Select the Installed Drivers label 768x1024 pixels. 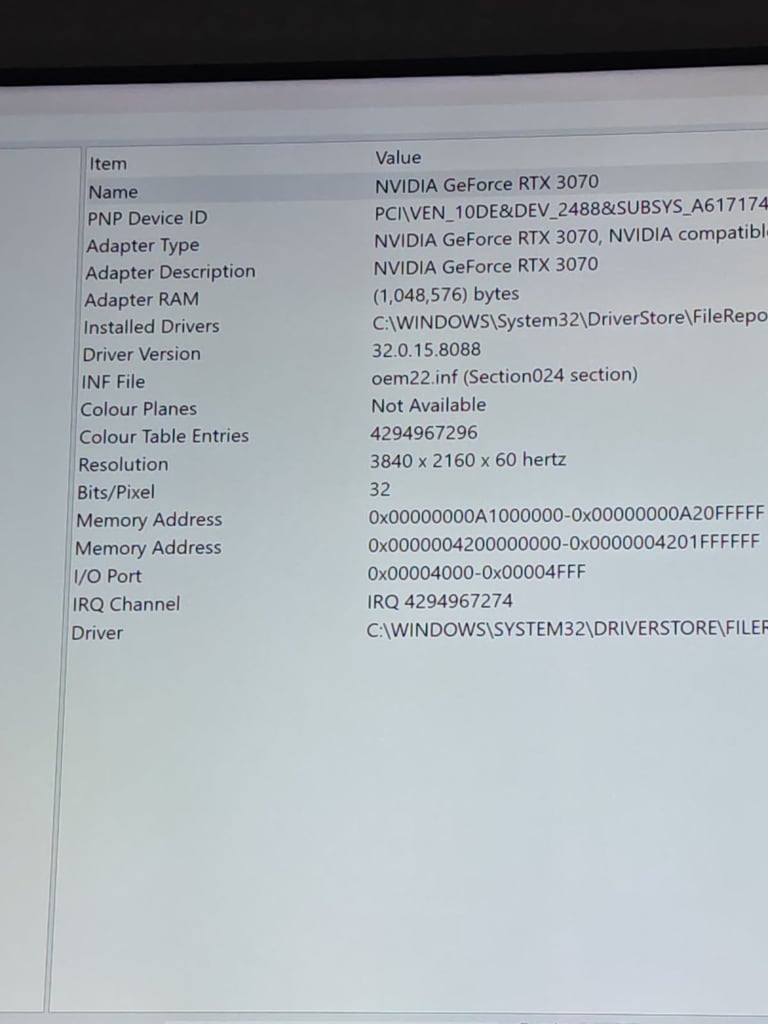152,327
